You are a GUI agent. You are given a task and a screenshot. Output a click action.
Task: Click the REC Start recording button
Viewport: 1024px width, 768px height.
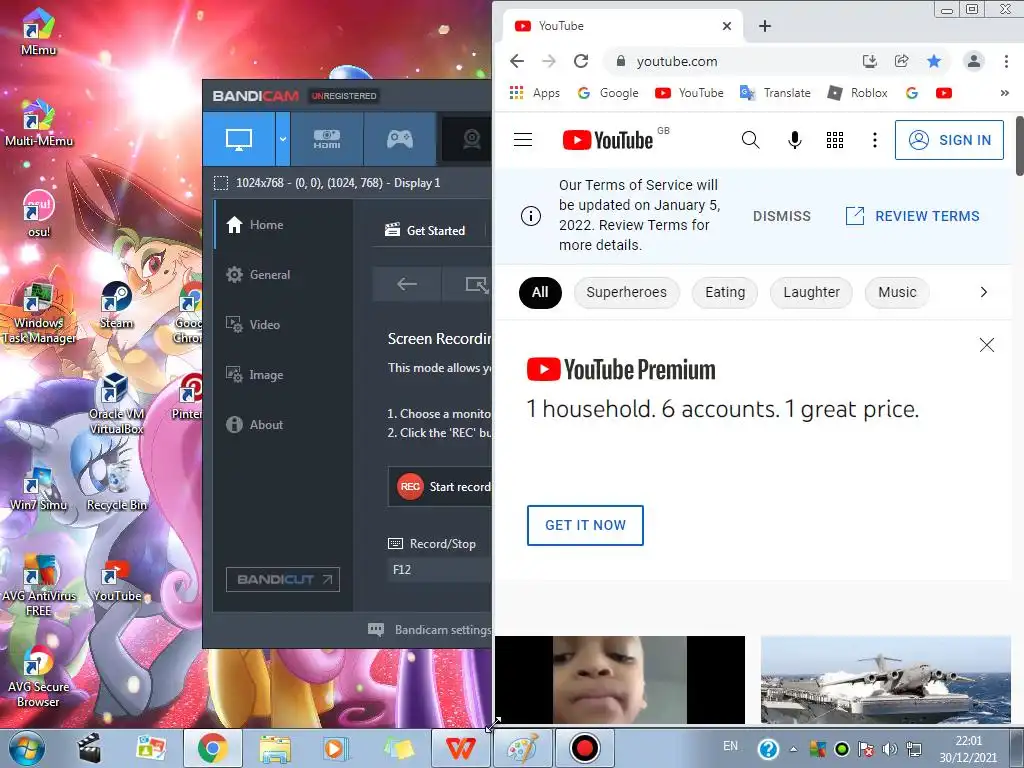tap(441, 487)
